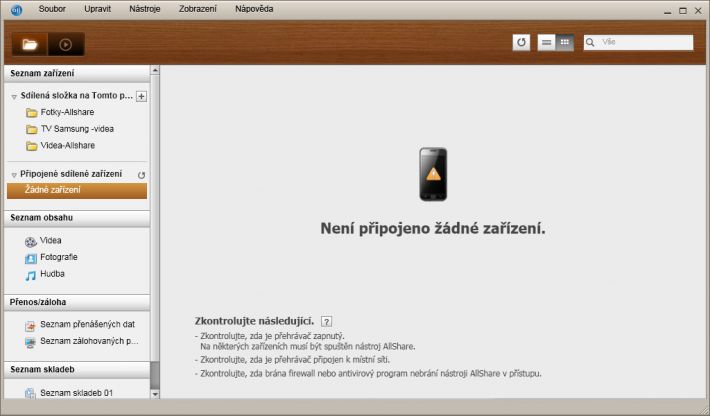Refresh connected shared devices list
710x416 pixels.
tap(141, 175)
